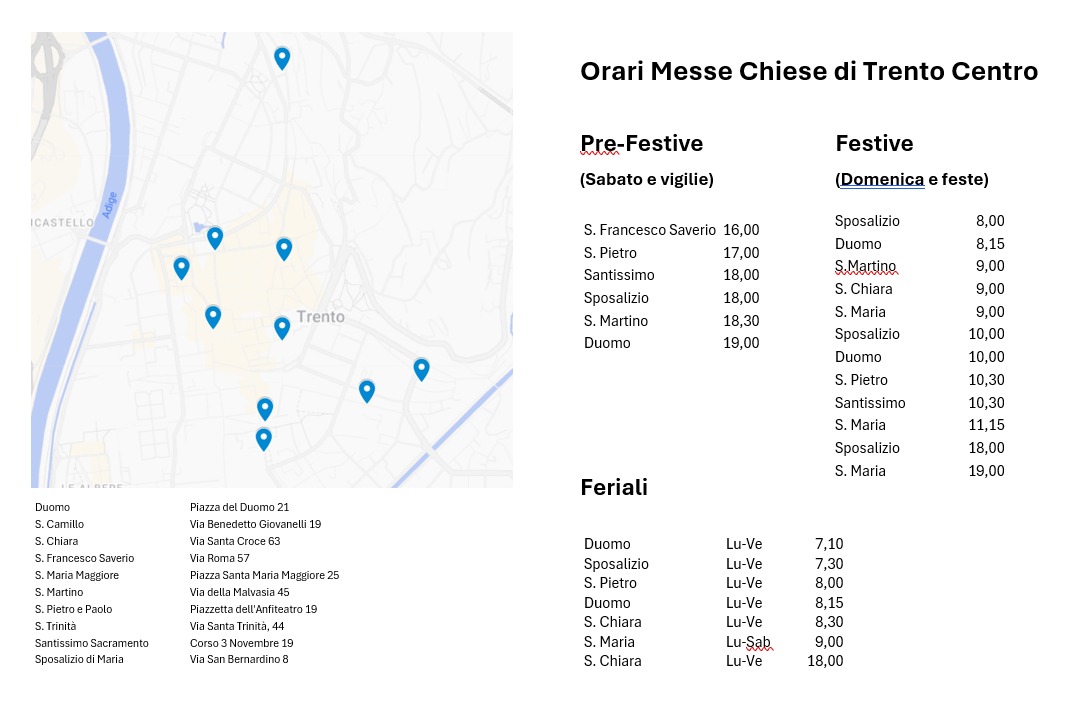This screenshot has height=711, width=1081.
Task: Click the pin just west of the easternmost pin
Action: click(x=367, y=390)
